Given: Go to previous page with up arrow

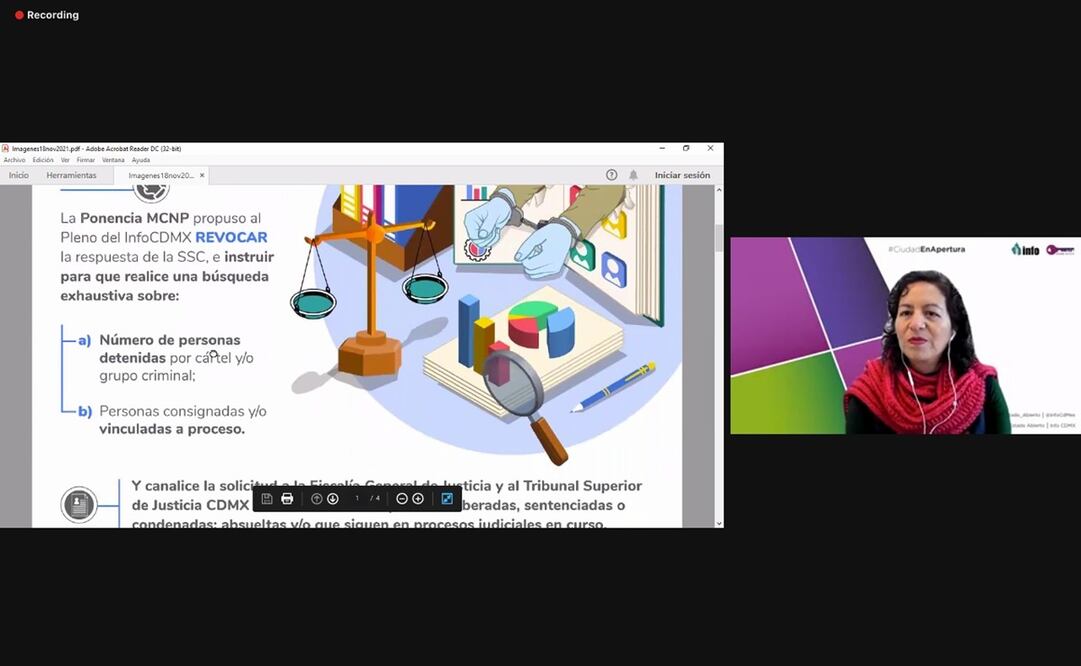Looking at the screenshot, I should point(317,498).
